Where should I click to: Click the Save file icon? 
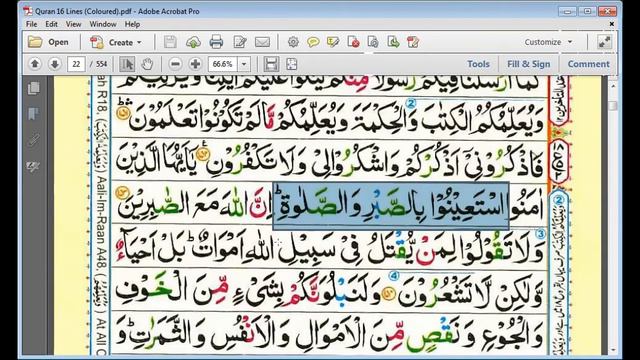(170, 42)
